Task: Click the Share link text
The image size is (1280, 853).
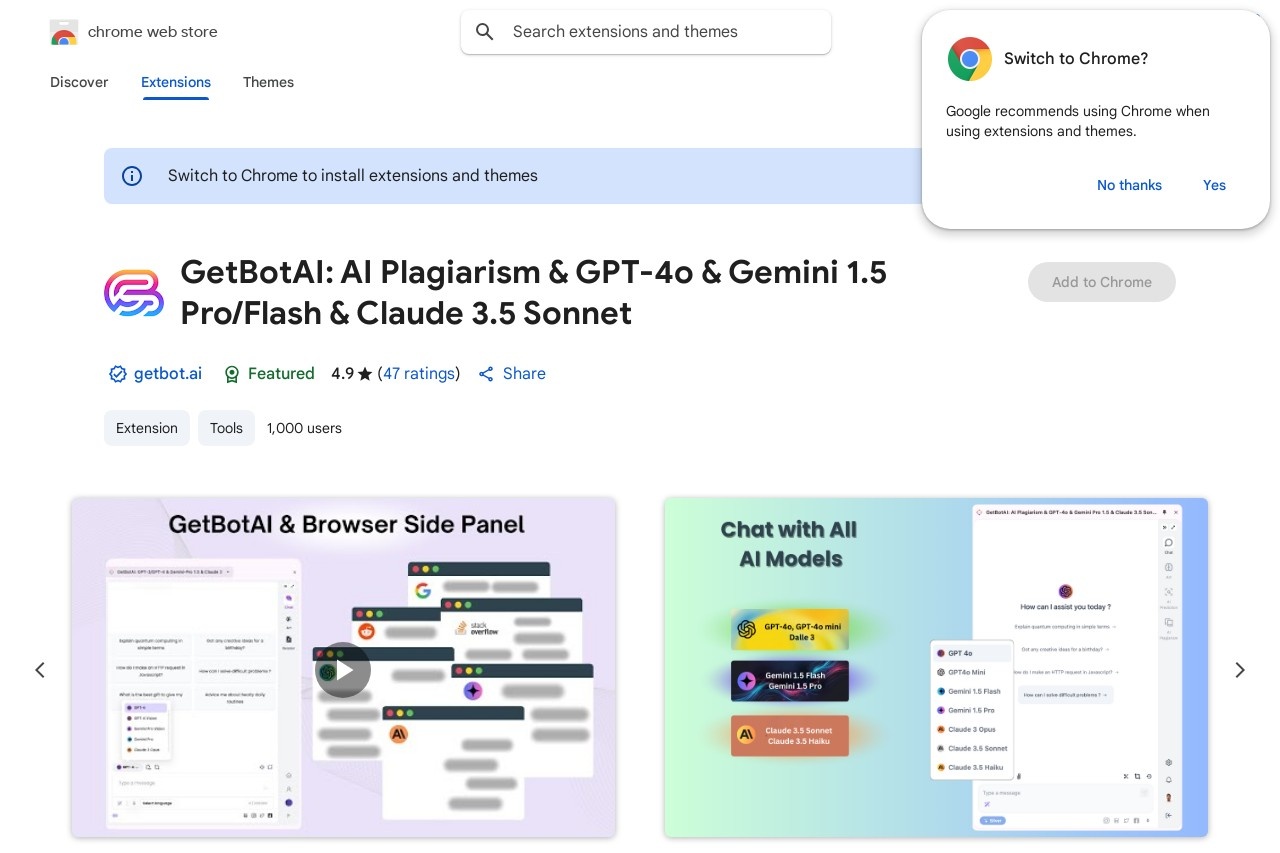Action: pos(524,374)
